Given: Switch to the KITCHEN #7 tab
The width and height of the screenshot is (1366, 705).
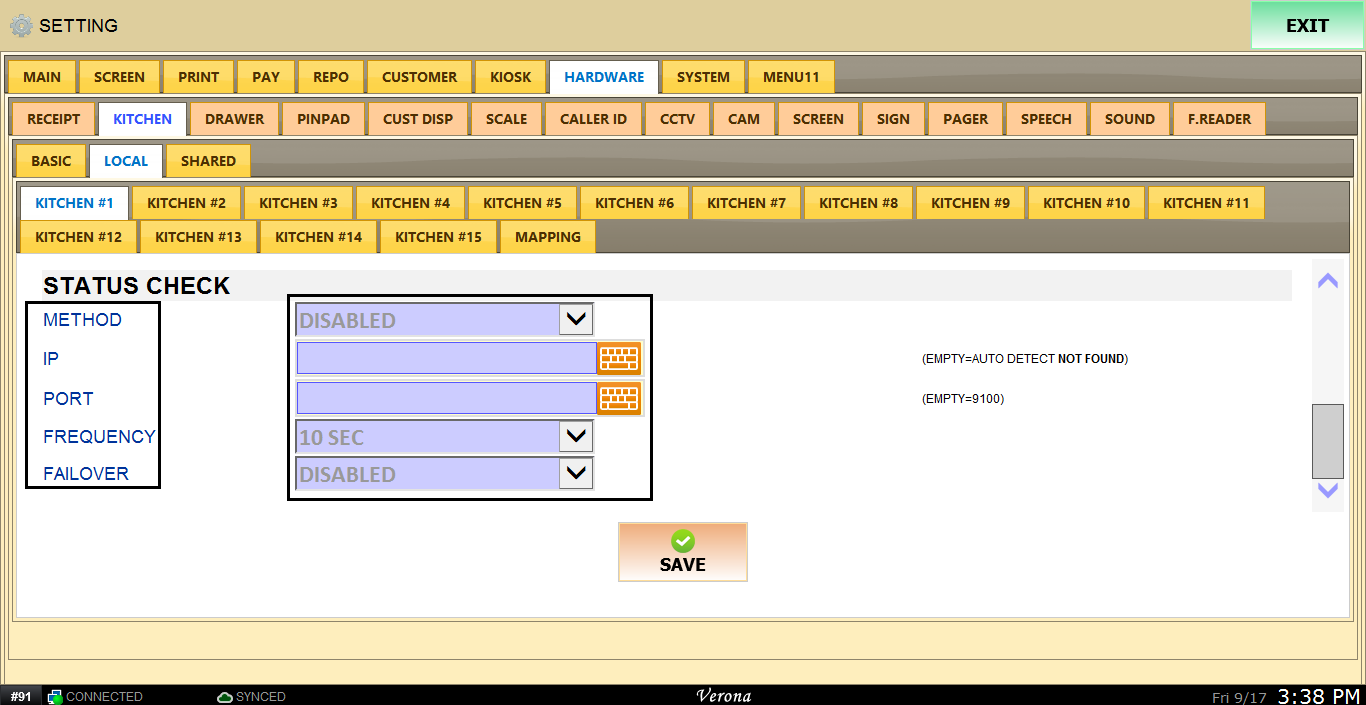Looking at the screenshot, I should coord(747,203).
